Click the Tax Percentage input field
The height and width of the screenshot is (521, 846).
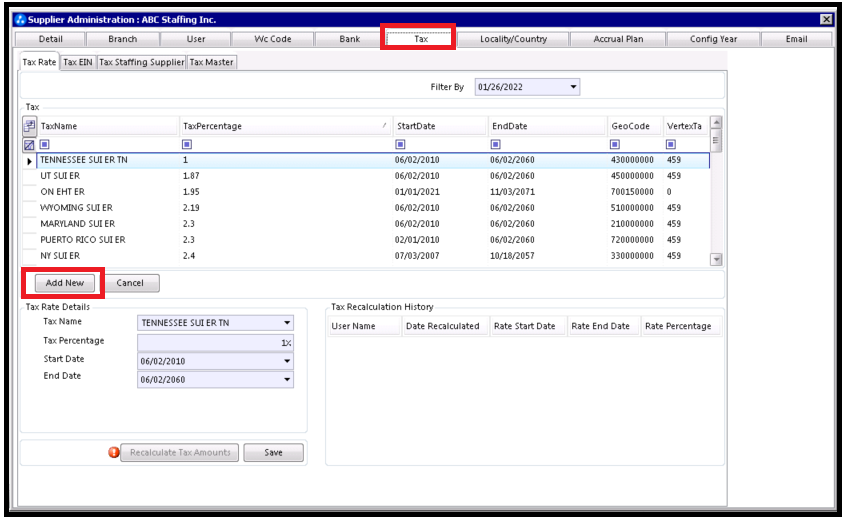click(x=215, y=342)
